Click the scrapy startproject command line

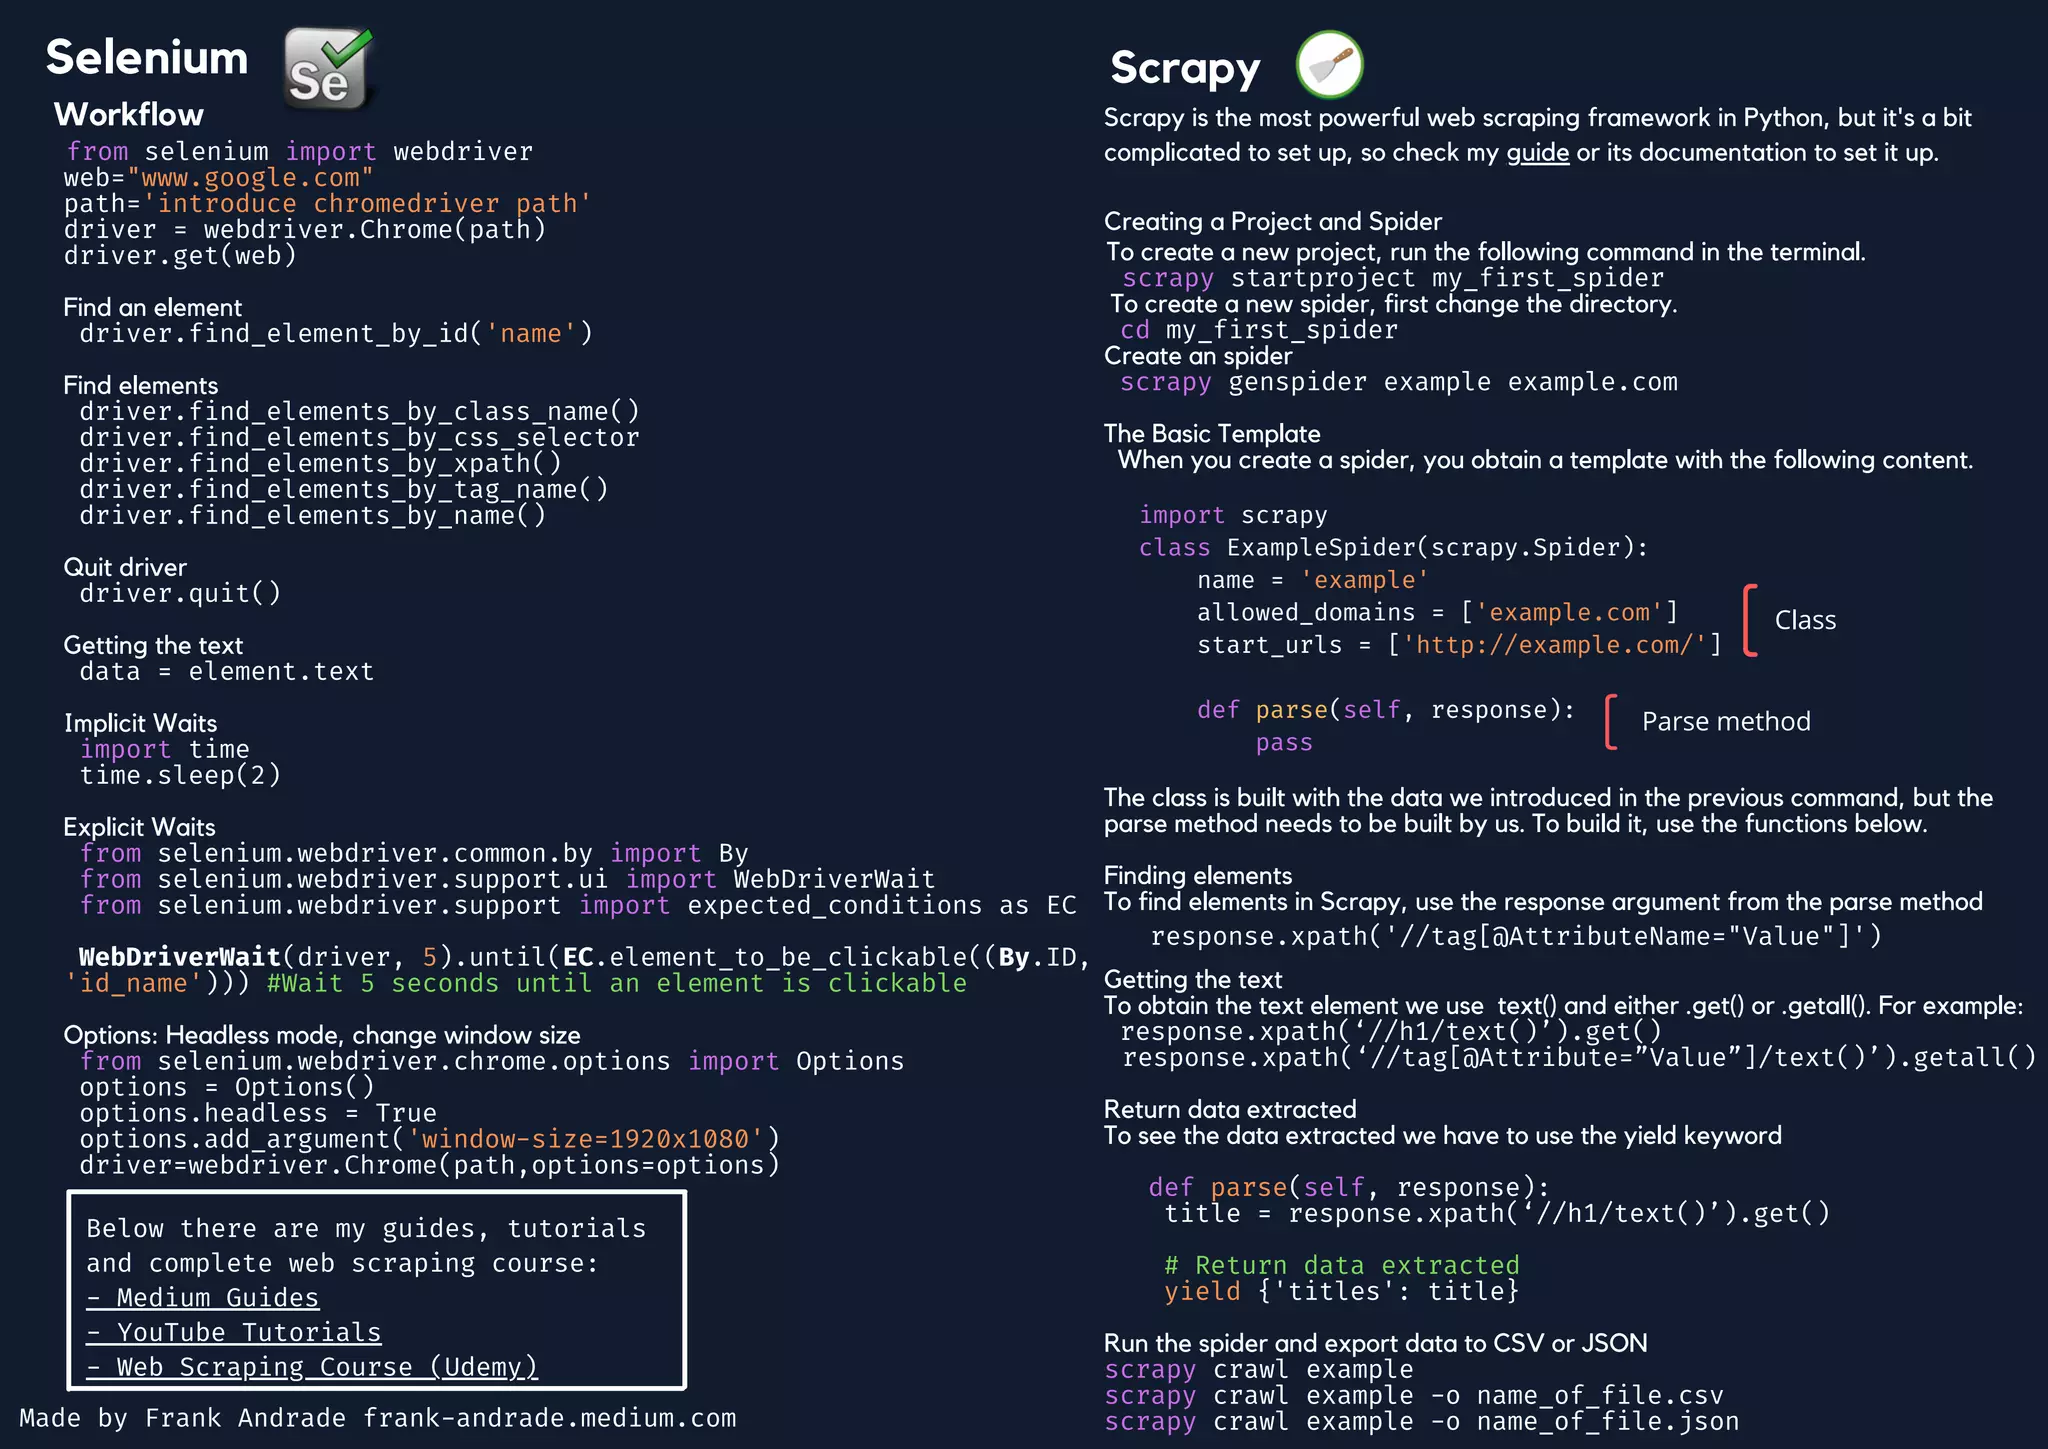(1392, 278)
